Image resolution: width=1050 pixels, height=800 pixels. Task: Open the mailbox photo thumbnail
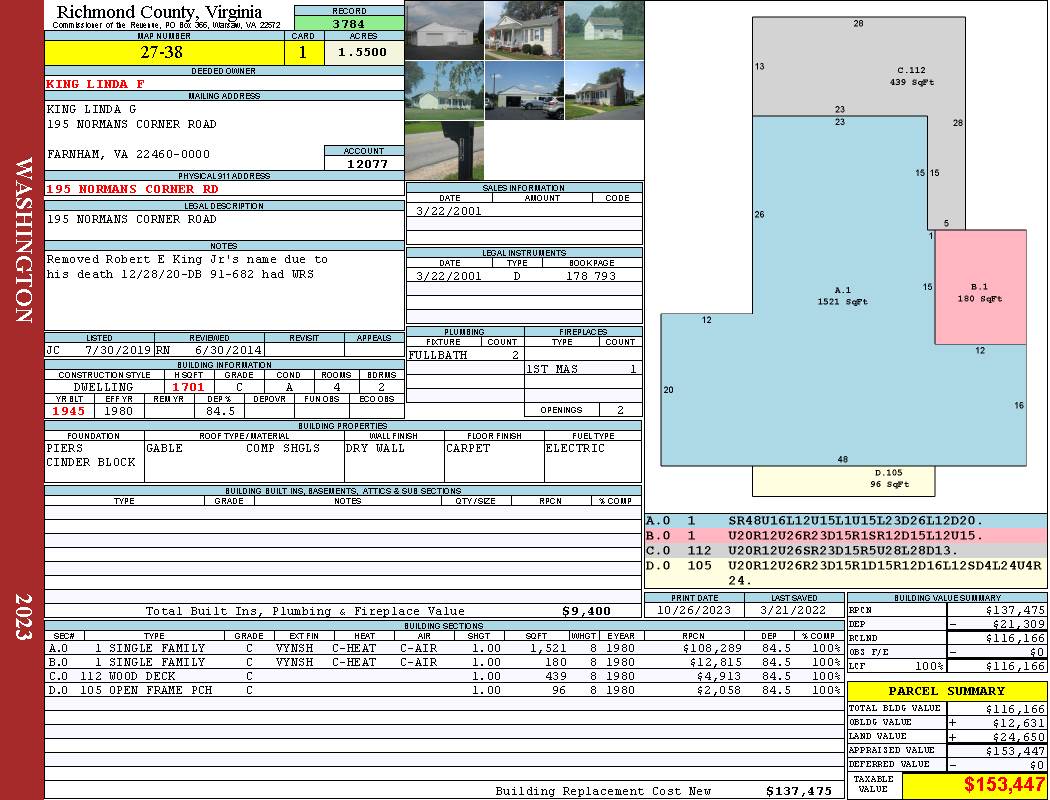(x=444, y=150)
